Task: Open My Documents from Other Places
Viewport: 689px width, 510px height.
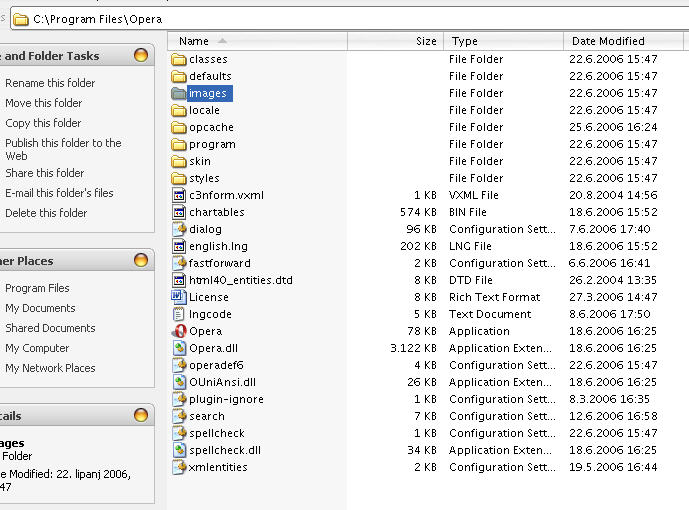Action: point(40,308)
